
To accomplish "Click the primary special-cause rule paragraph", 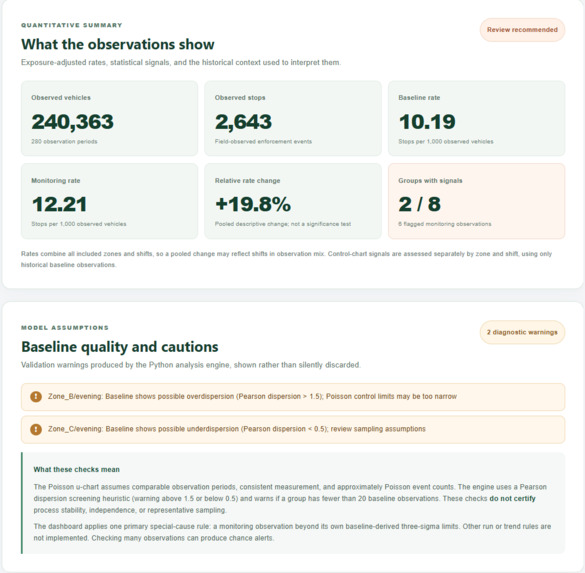I will [292, 532].
